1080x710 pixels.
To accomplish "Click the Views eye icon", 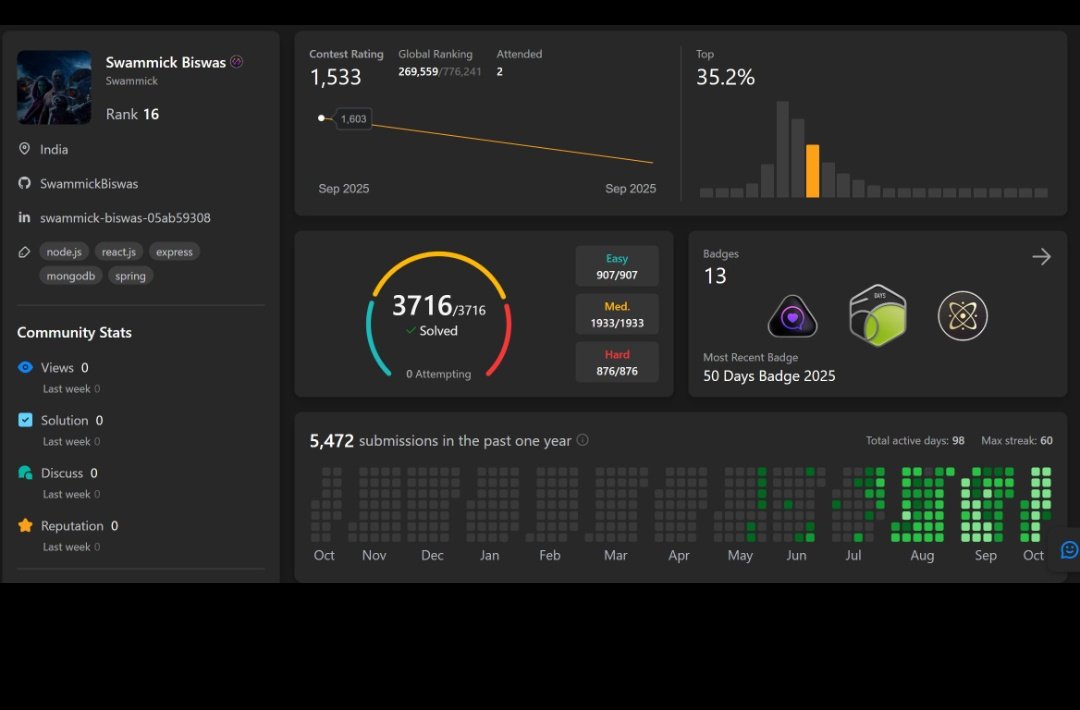I will coord(25,367).
